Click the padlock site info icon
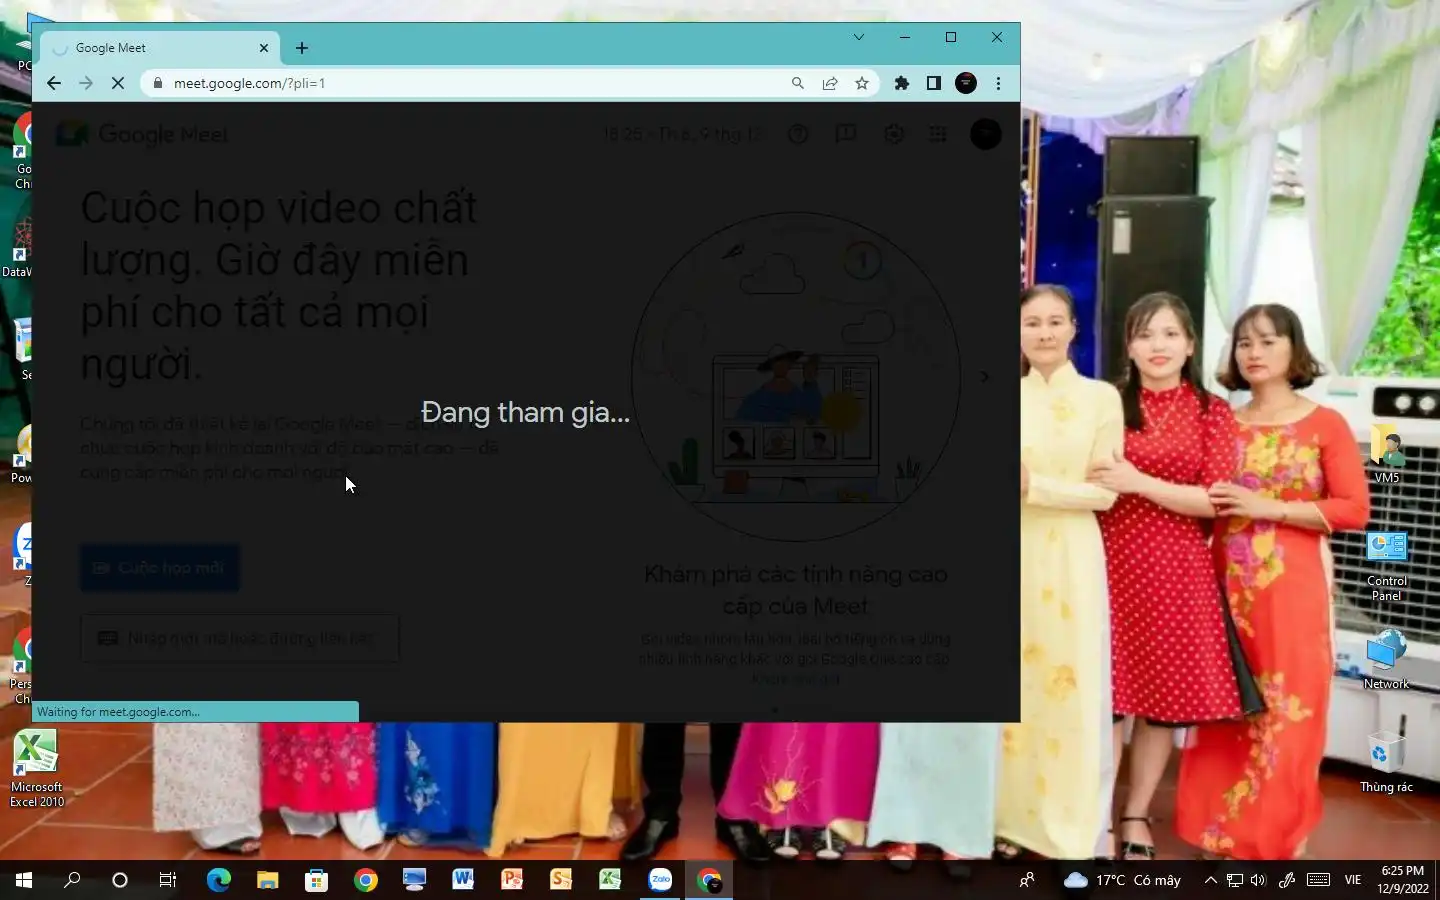This screenshot has width=1440, height=900. (157, 83)
